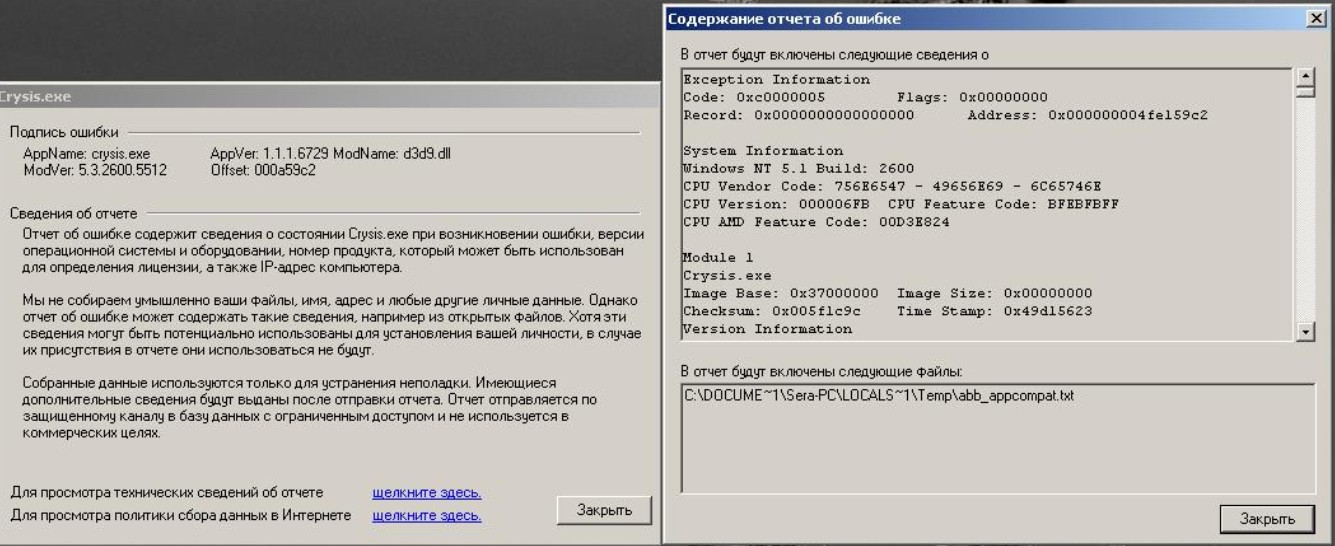Click scrollbar up arrow in report details
The width and height of the screenshot is (1335, 546).
(1304, 76)
